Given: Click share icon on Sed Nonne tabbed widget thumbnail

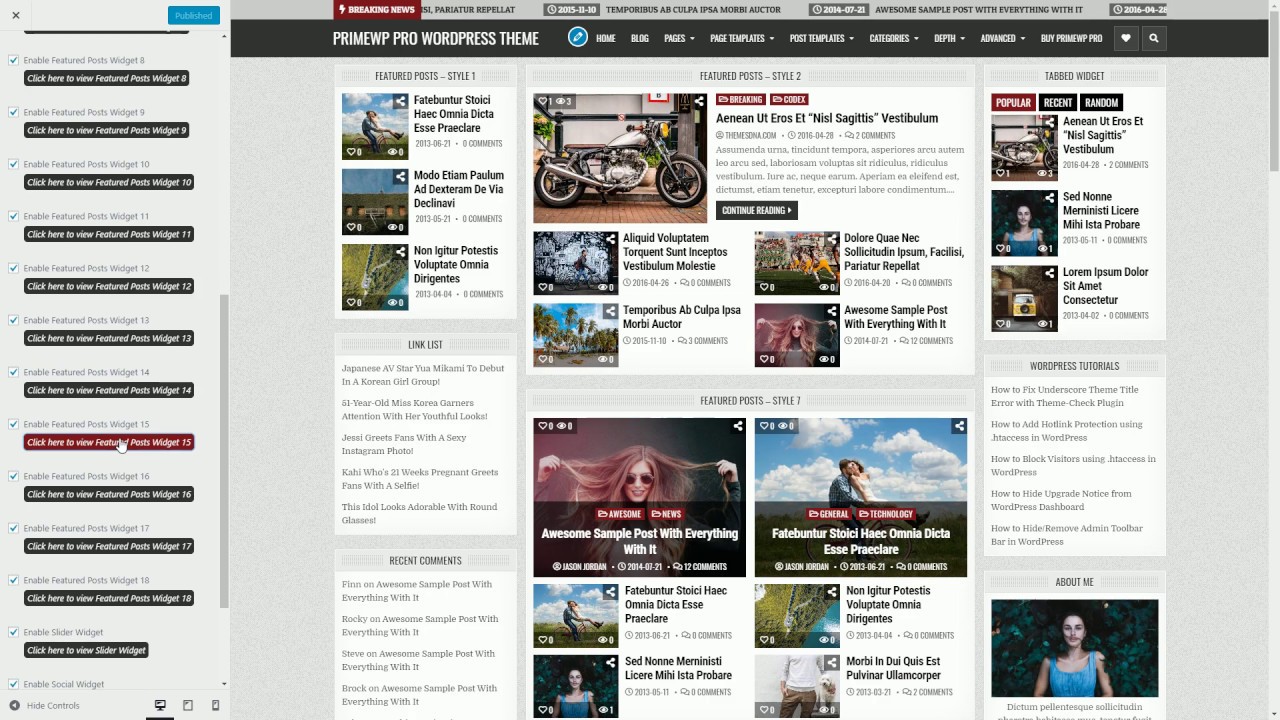Looking at the screenshot, I should 1049,197.
